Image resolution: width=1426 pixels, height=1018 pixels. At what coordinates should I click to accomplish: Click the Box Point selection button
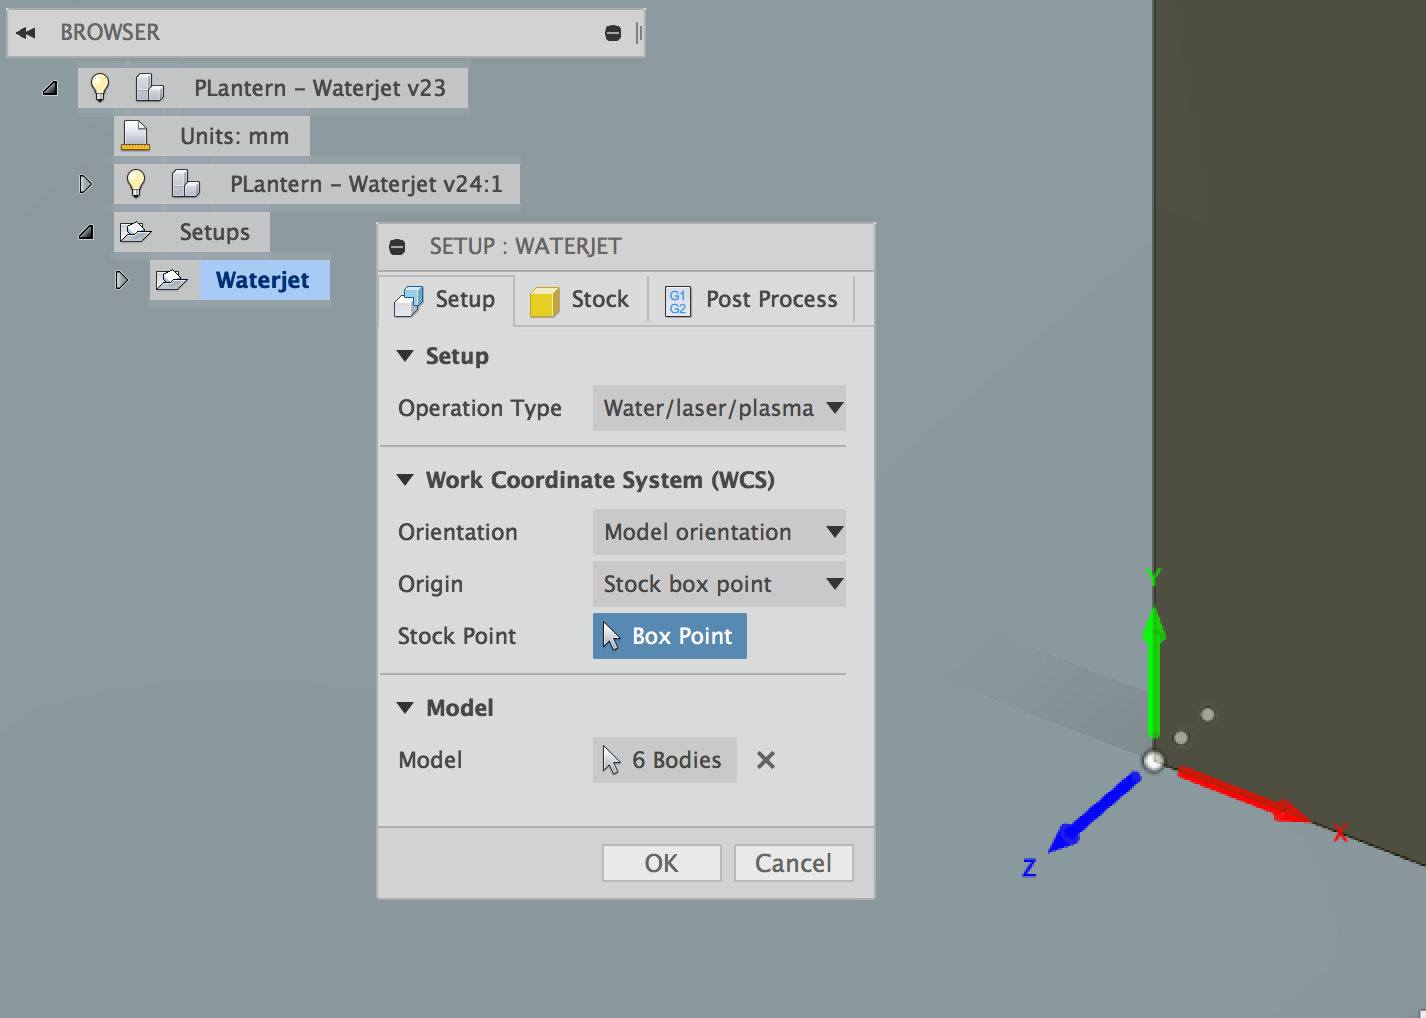[670, 636]
